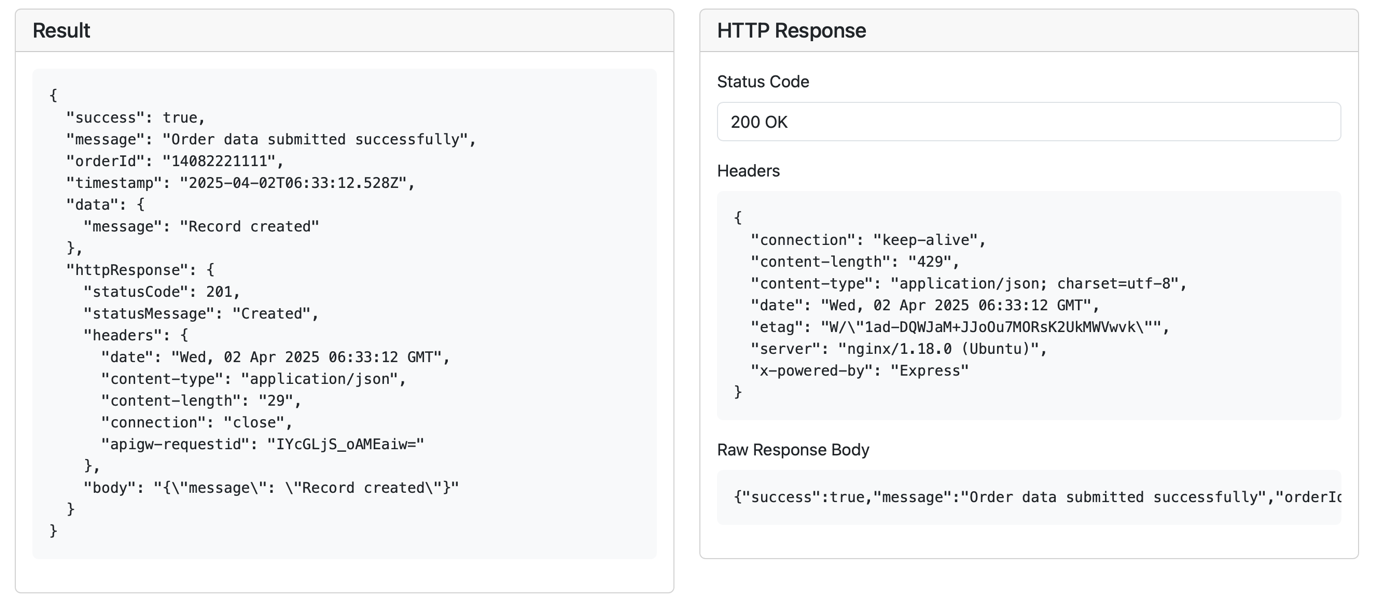Click the Status Code field showing 200 OK
The width and height of the screenshot is (1378, 605).
[1028, 122]
